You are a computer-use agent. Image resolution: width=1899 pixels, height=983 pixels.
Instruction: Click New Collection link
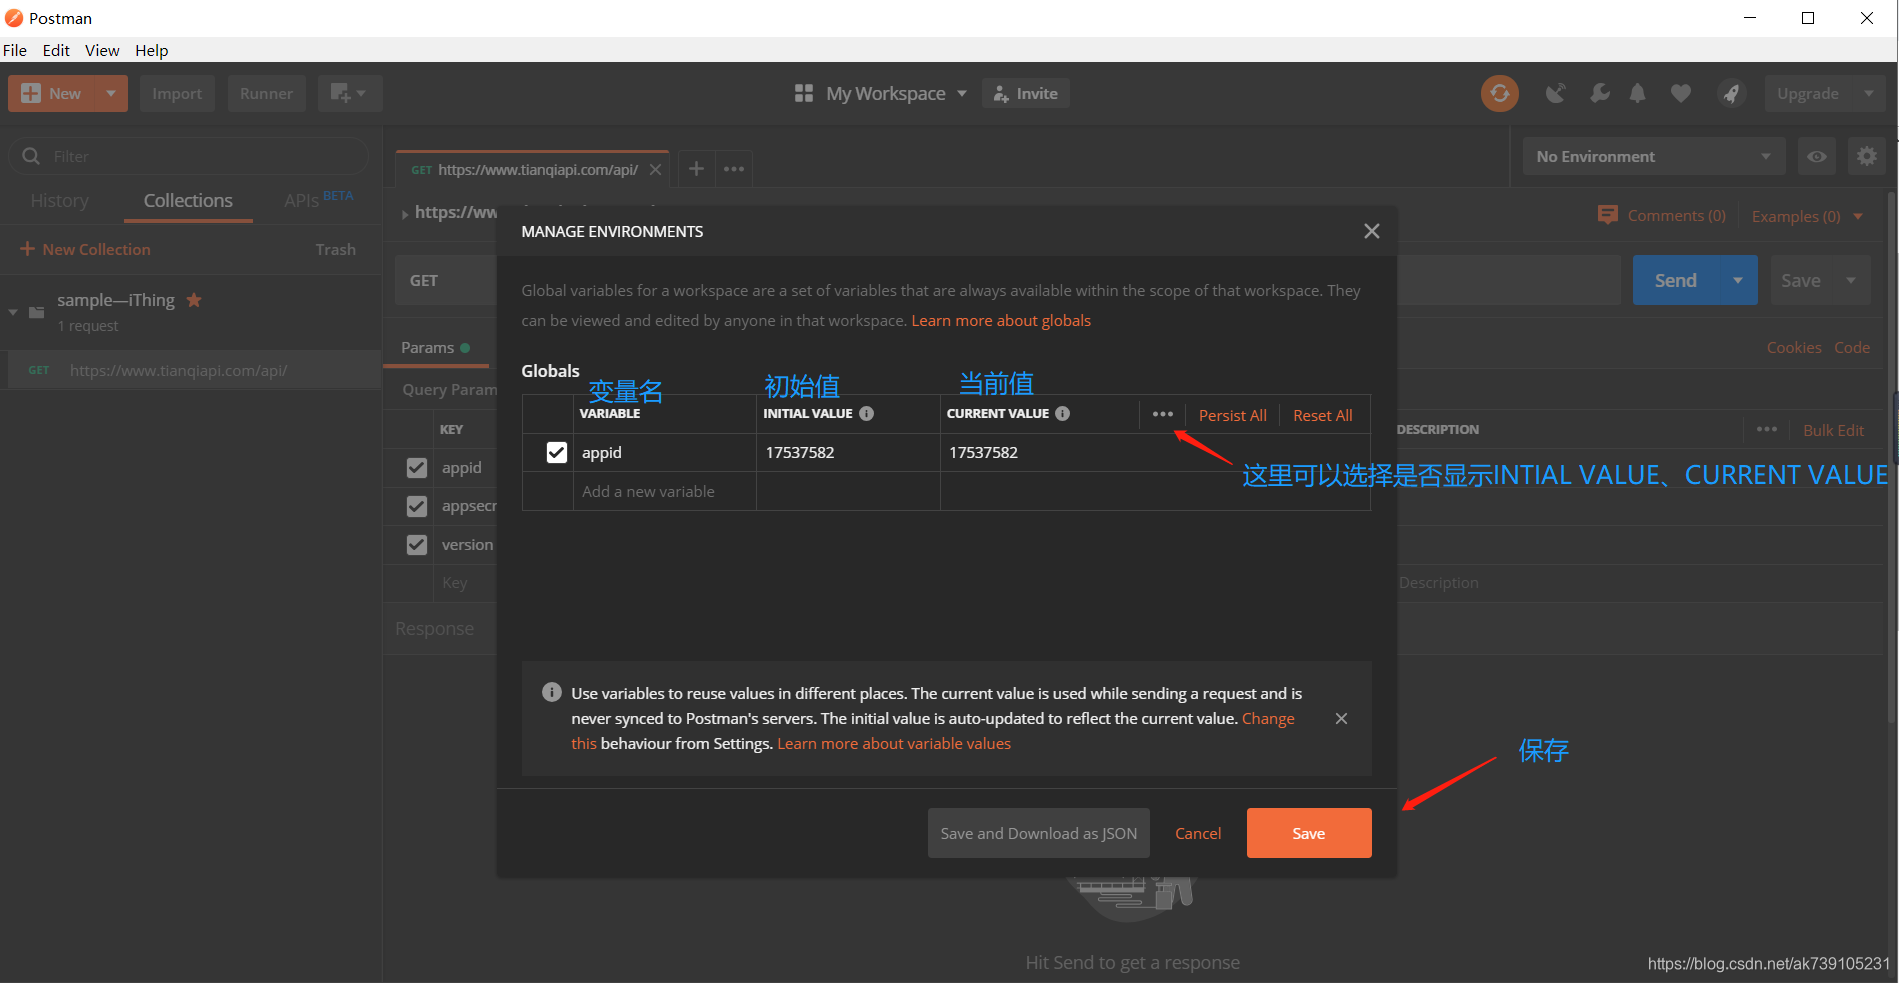point(85,249)
